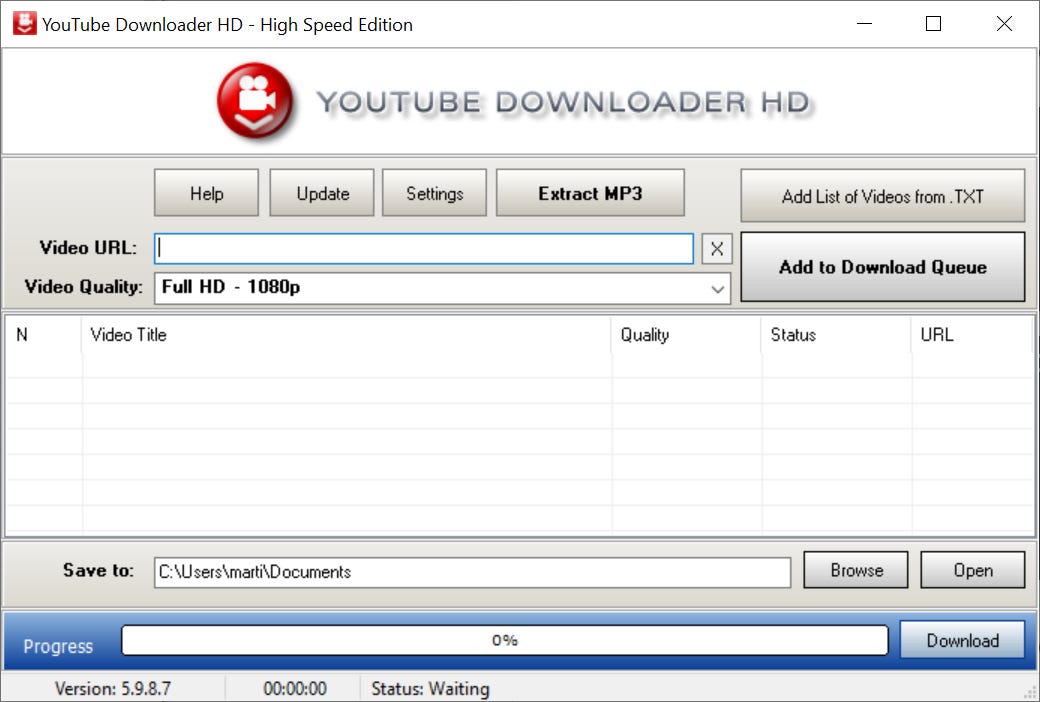Click the Video Quality: label
This screenshot has height=702, width=1040.
point(84,287)
